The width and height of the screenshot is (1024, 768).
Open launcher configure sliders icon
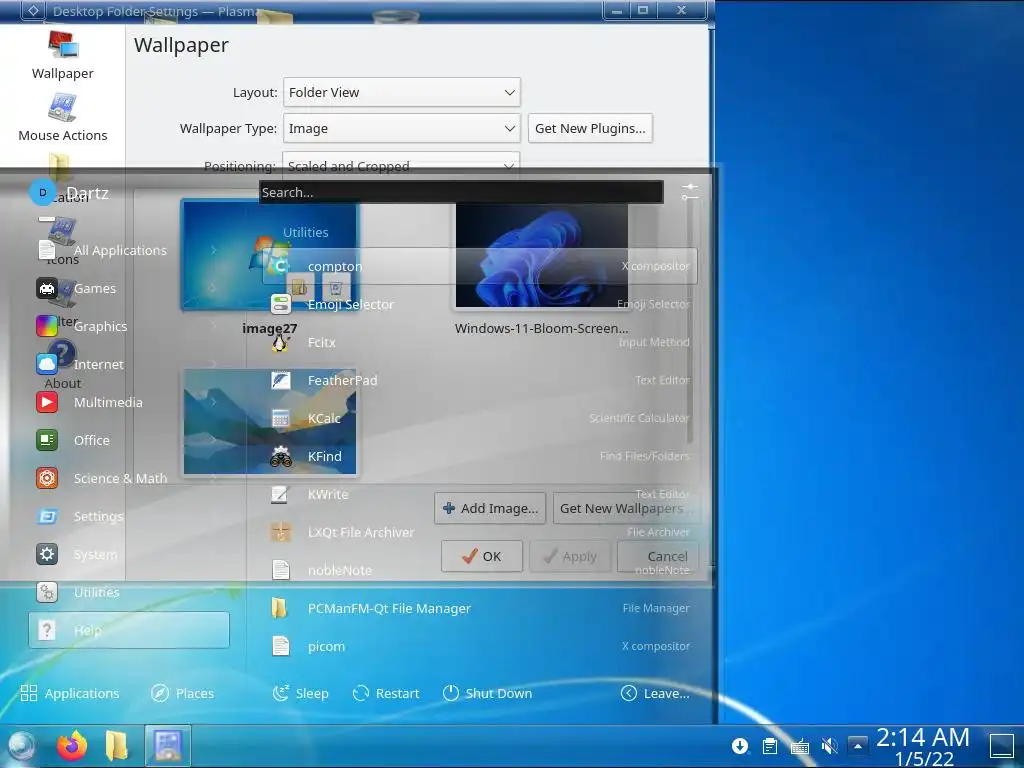point(690,192)
